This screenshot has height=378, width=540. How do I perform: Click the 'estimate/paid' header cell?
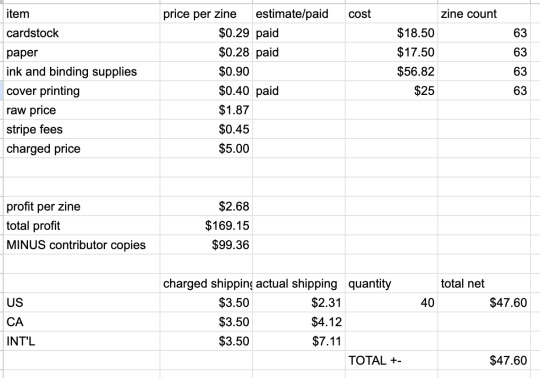299,14
